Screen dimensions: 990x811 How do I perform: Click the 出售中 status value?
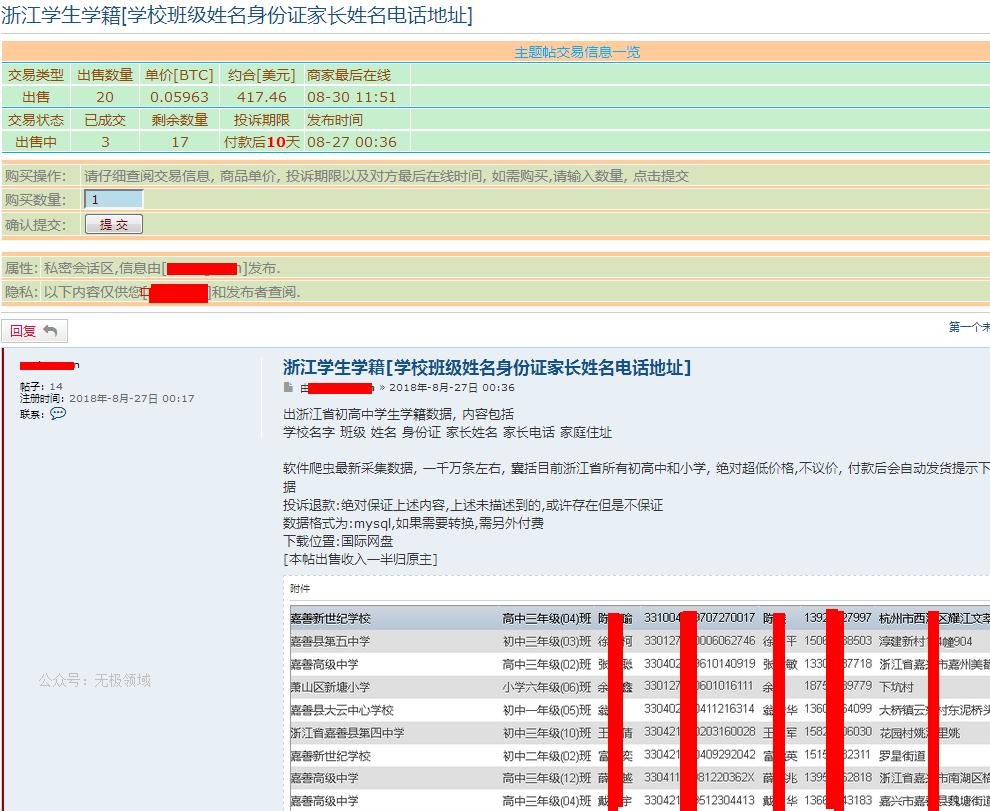tap(36, 141)
